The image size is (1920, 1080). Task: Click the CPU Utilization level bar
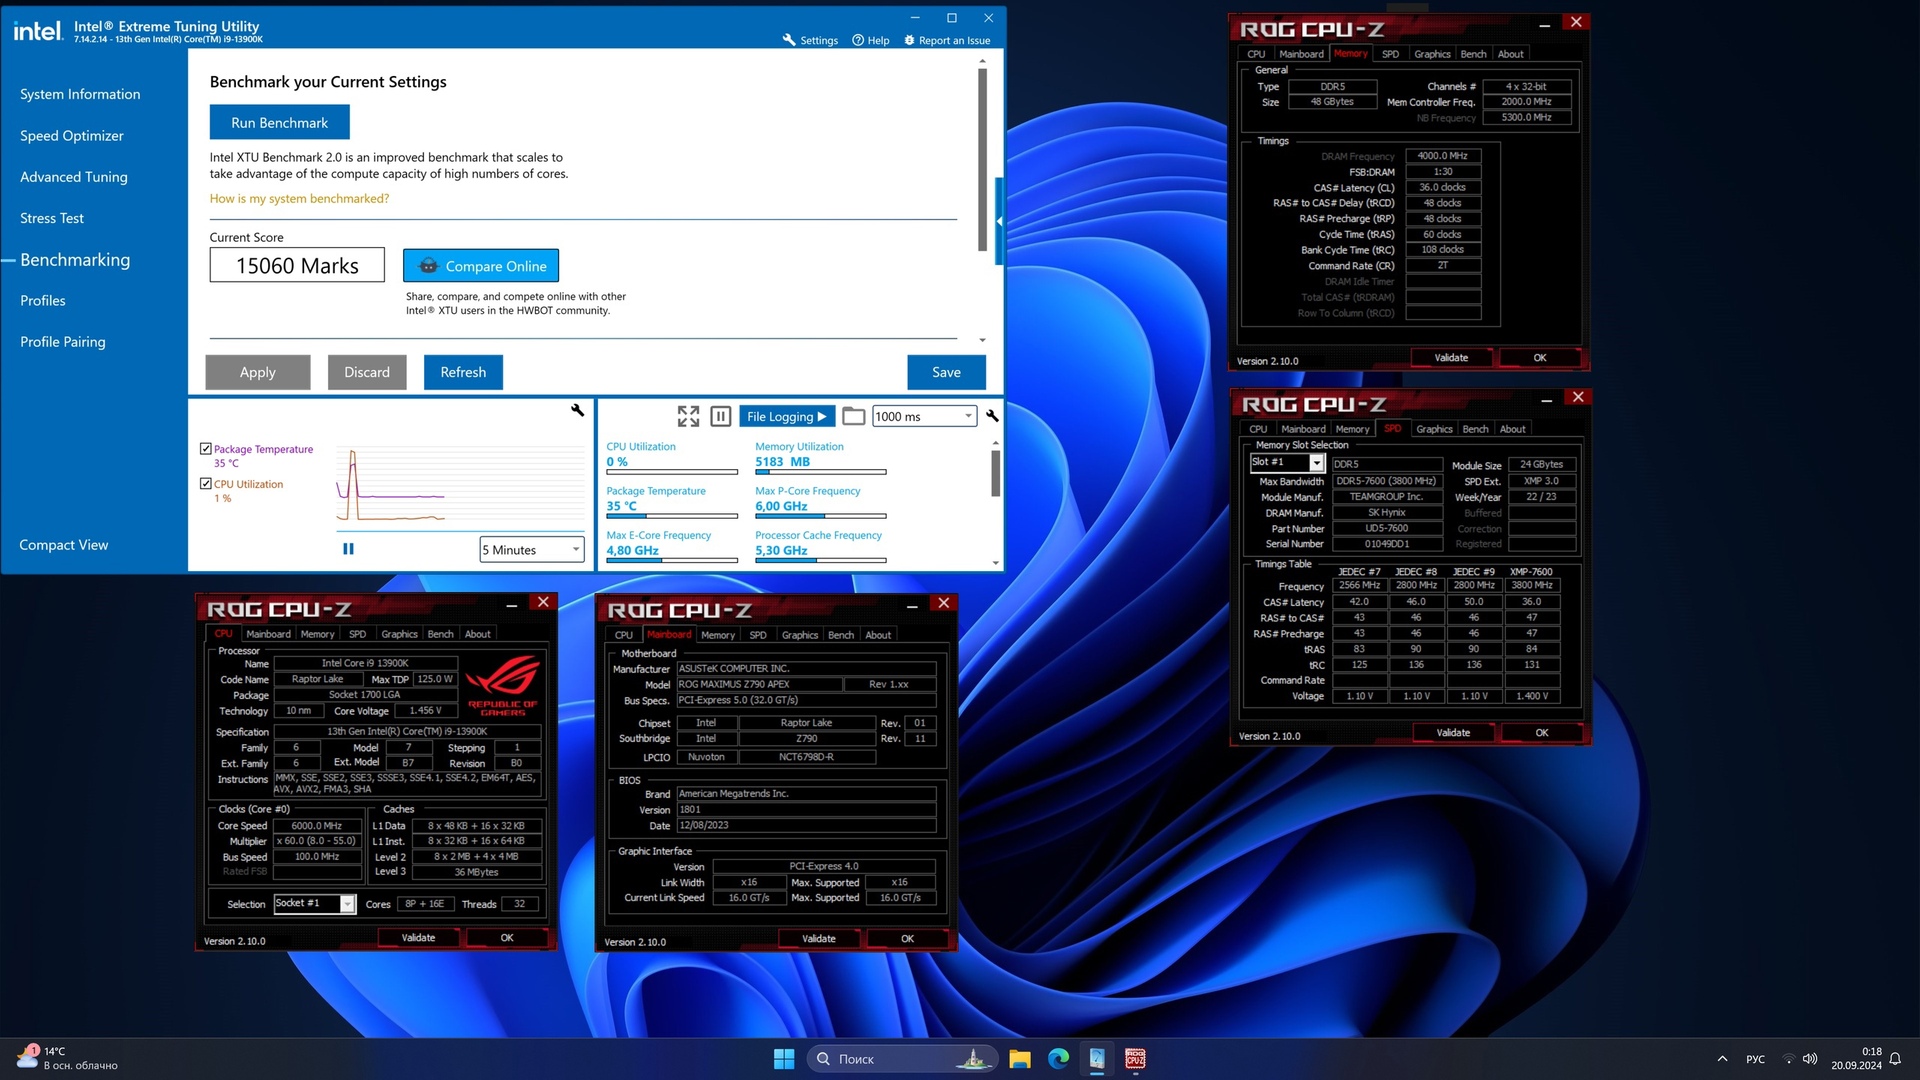[672, 472]
